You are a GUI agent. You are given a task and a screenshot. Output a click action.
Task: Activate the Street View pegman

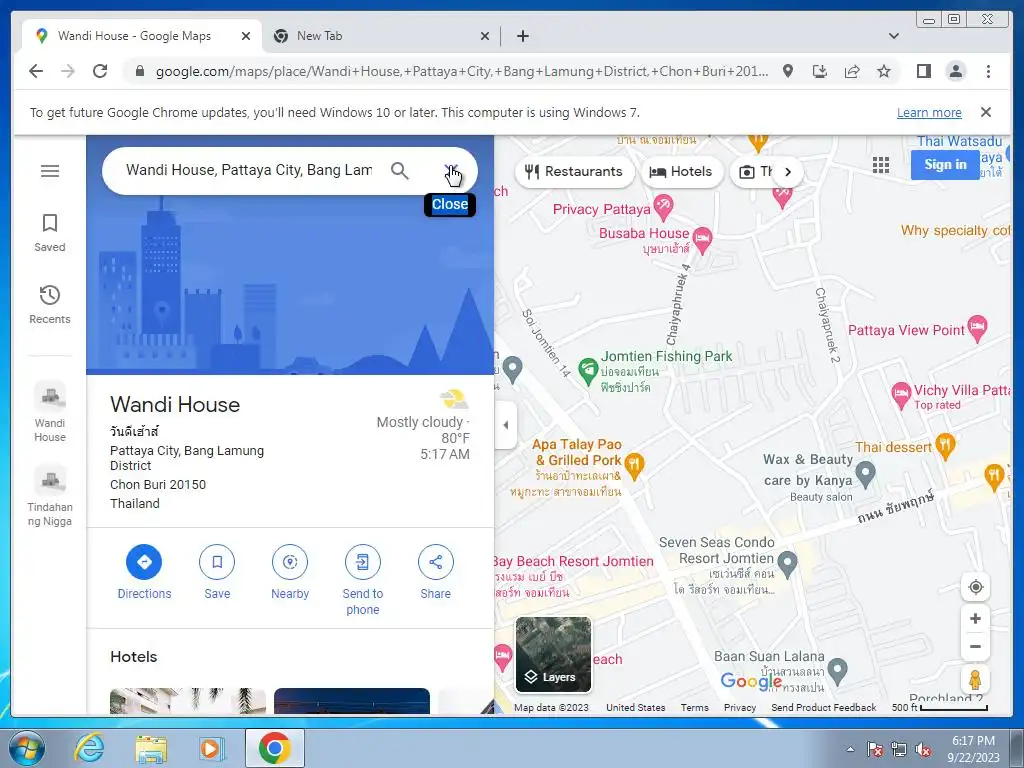976,680
